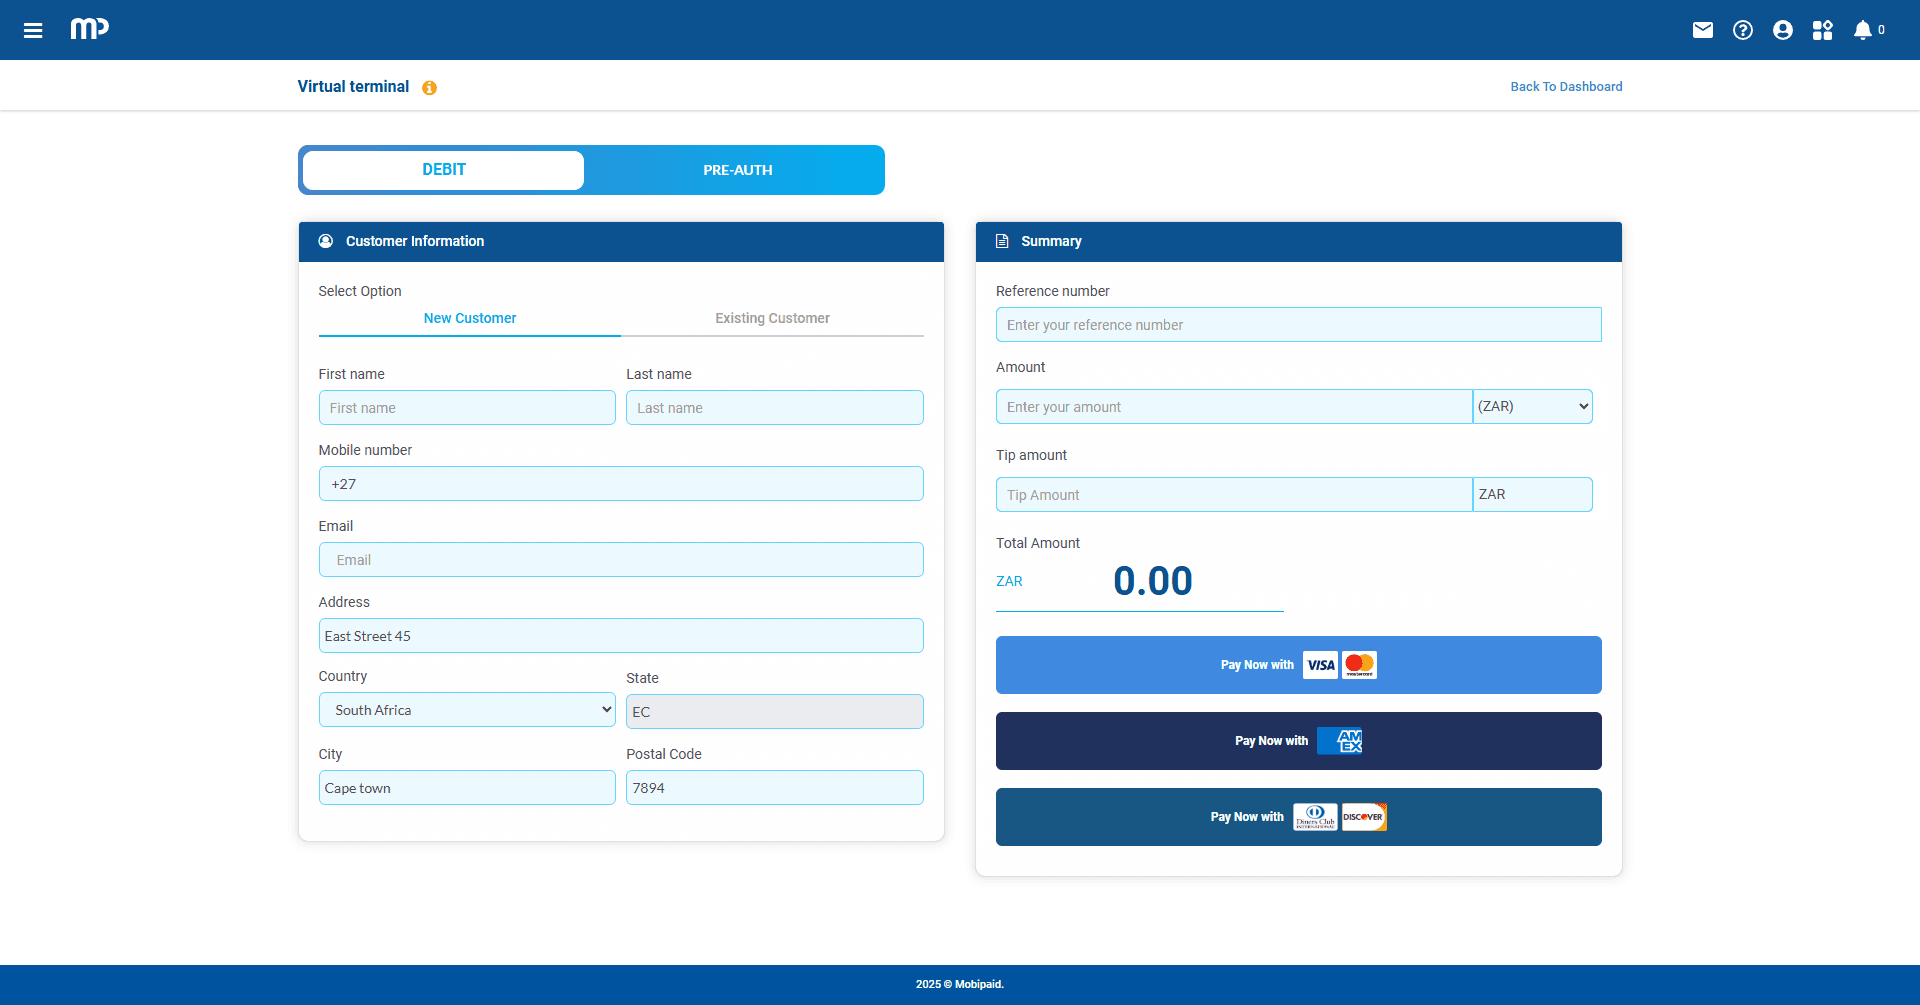Expand the Country dropdown
The image size is (1920, 1005).
[x=467, y=710]
